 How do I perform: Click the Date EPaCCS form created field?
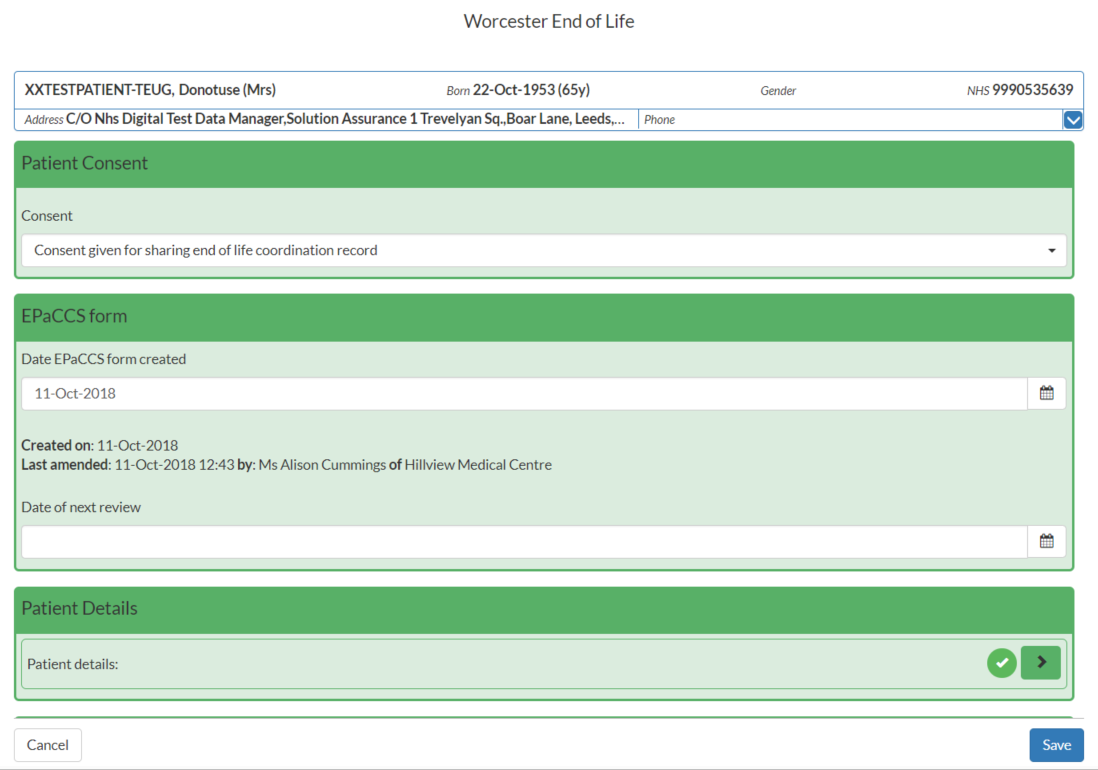point(524,393)
